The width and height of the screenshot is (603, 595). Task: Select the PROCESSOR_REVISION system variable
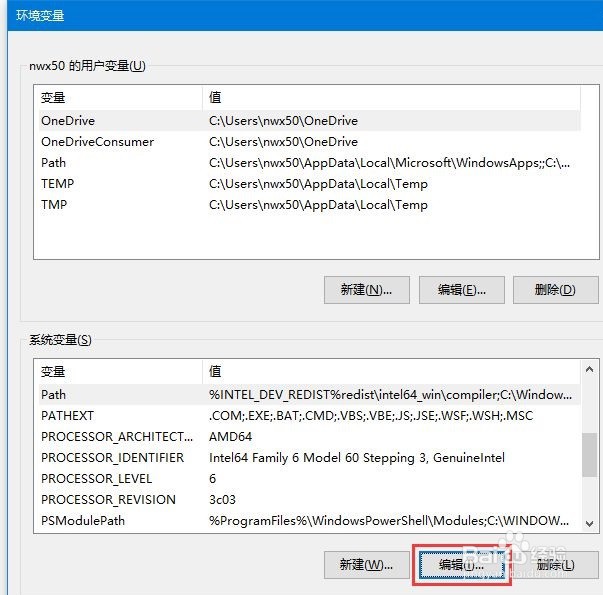(310, 500)
